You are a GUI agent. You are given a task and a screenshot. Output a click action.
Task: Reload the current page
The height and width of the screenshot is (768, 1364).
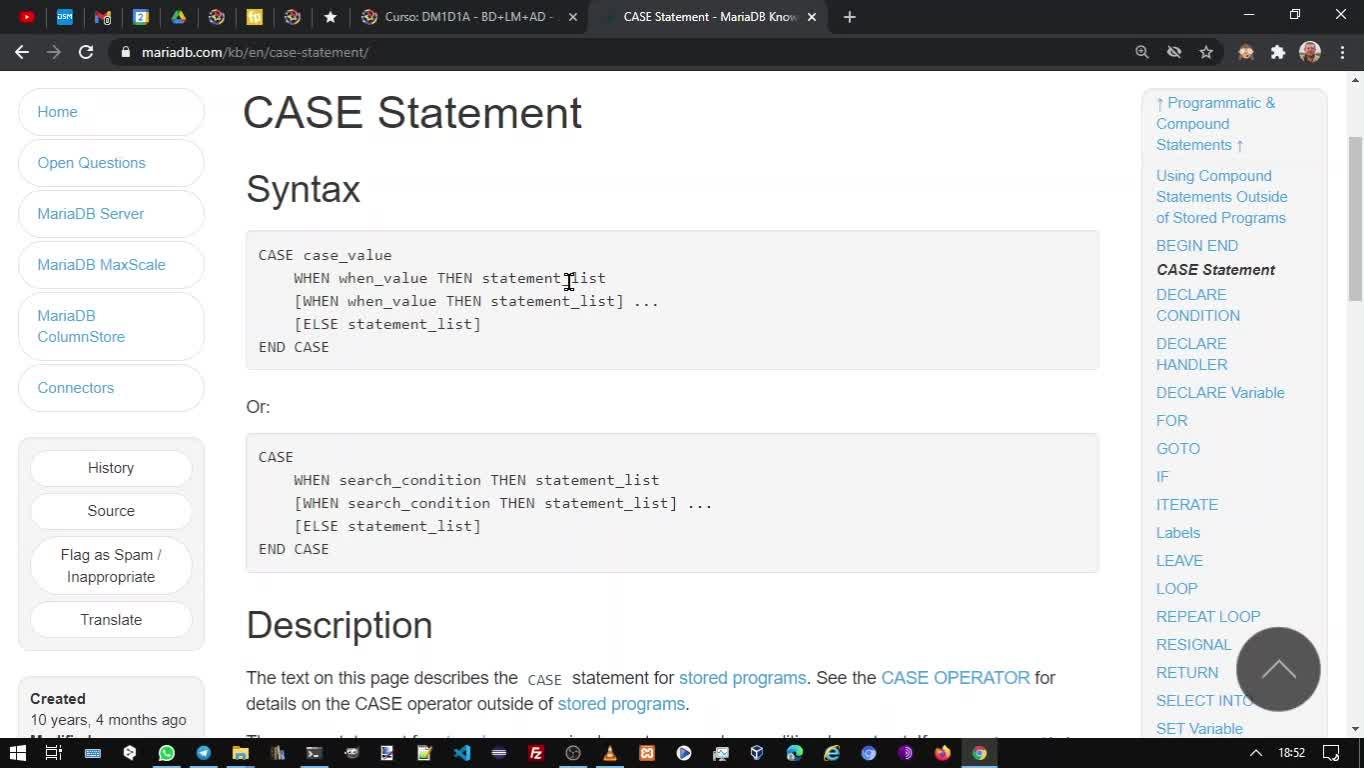[x=86, y=52]
